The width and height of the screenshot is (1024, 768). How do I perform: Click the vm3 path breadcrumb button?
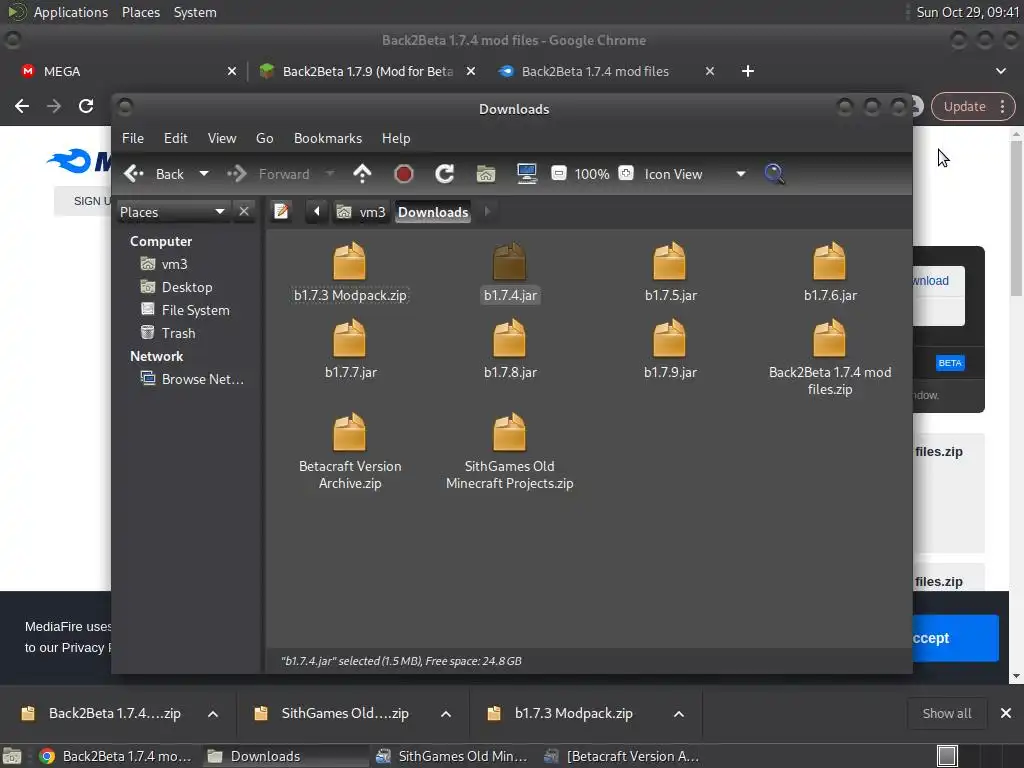pos(362,211)
